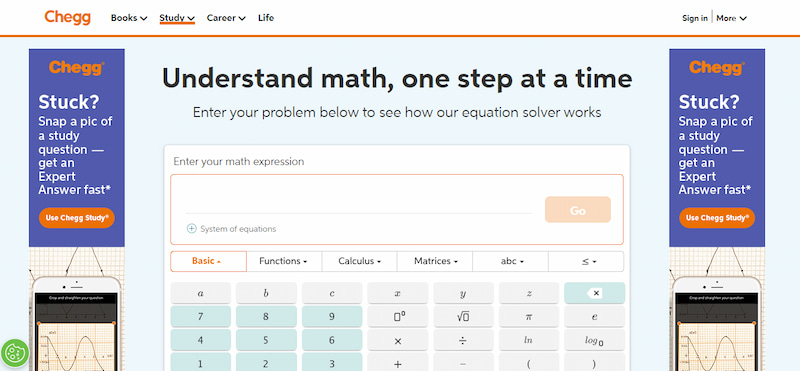Insert the exponent power template key
800x371 pixels.
pyautogui.click(x=398, y=316)
